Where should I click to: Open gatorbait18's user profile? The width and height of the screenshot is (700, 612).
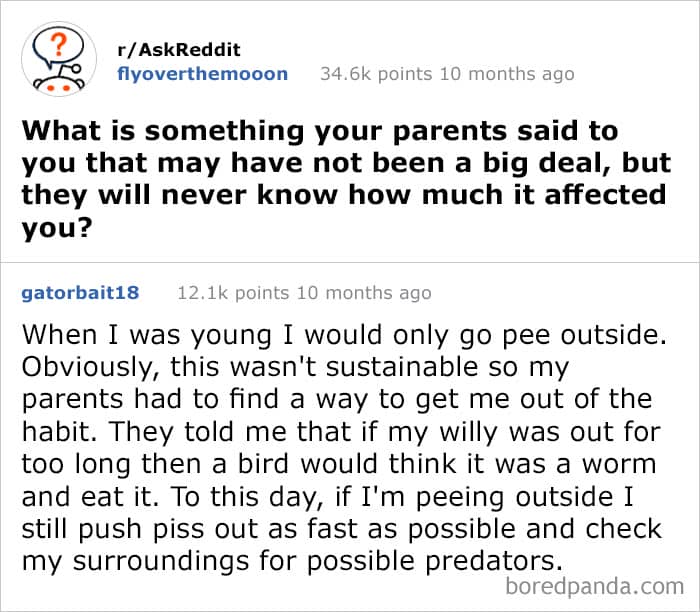tap(80, 293)
